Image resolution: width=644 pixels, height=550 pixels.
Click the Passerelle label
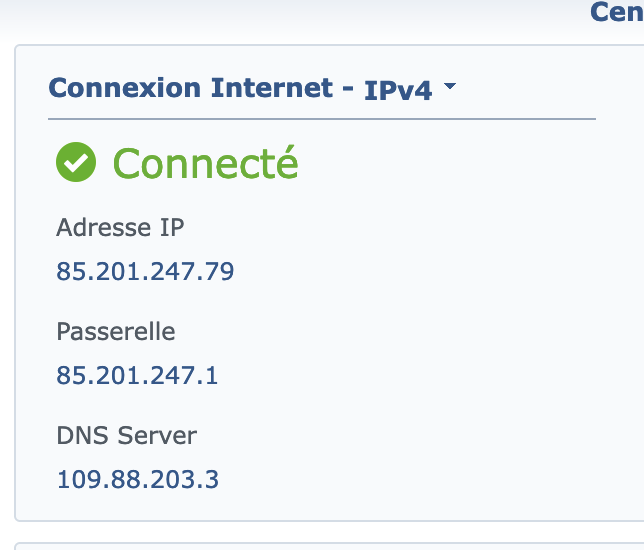point(116,331)
